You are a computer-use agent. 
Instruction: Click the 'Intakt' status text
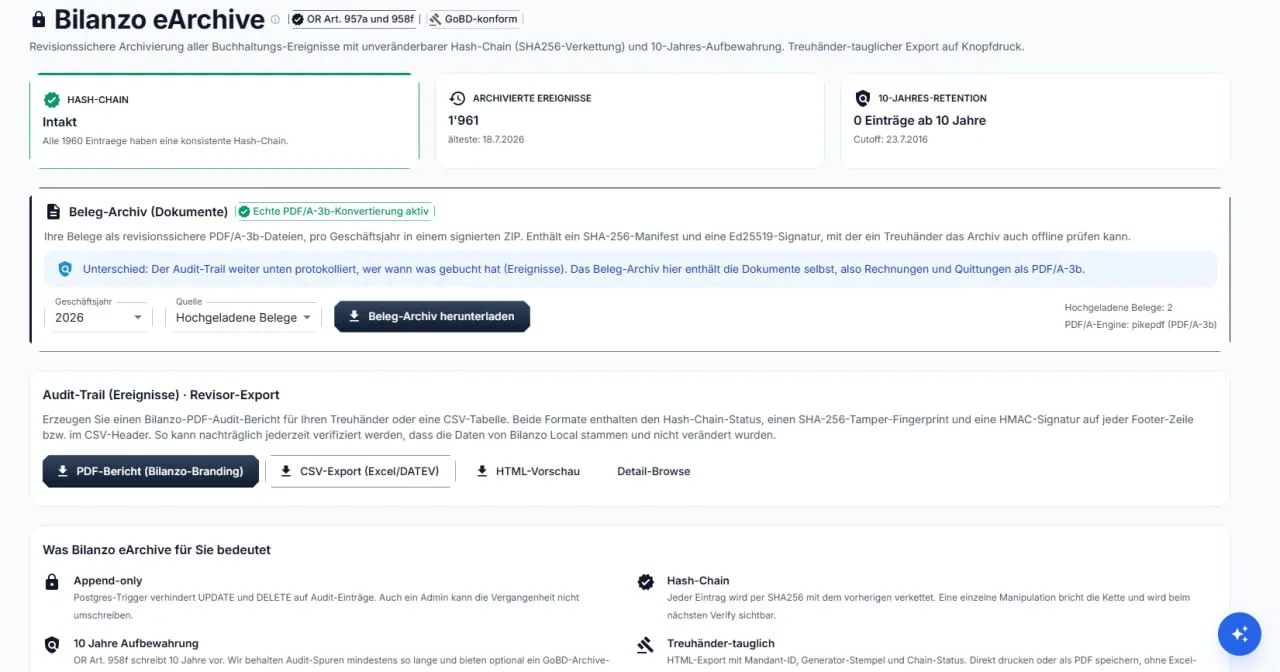pyautogui.click(x=60, y=122)
